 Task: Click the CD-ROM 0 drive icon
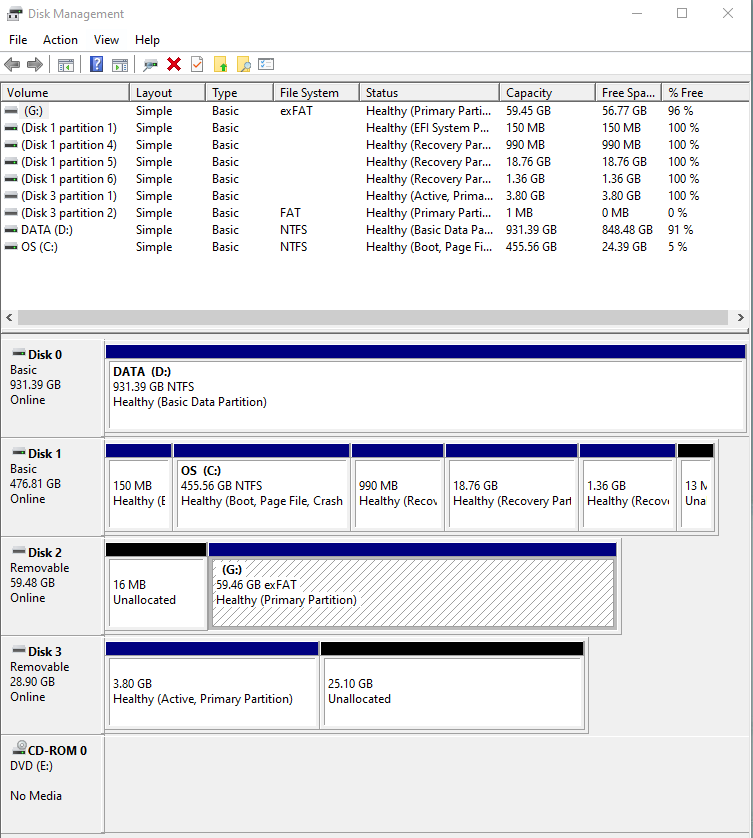click(x=20, y=747)
